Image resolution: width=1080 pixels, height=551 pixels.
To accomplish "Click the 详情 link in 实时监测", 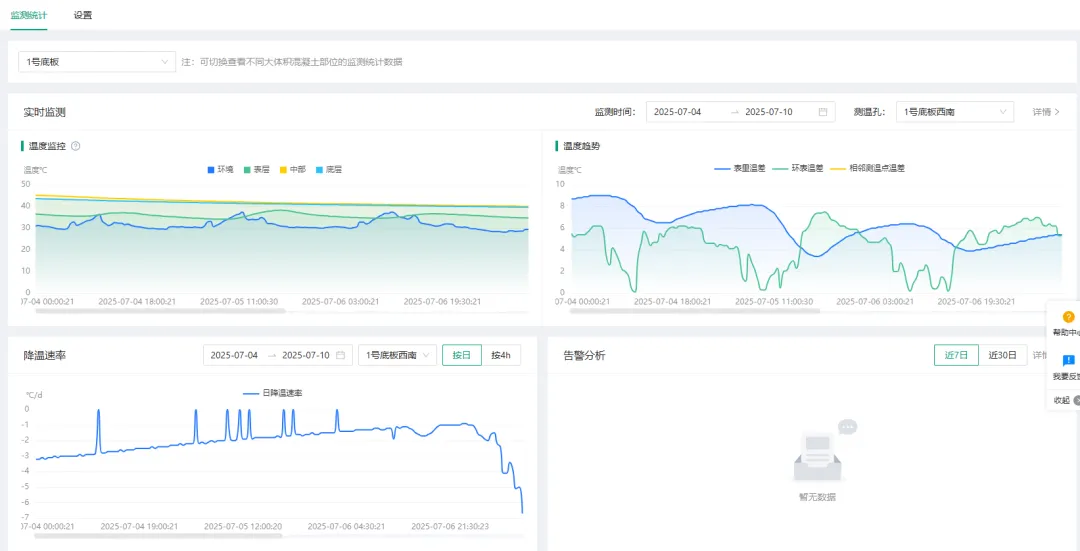I will tap(1046, 112).
